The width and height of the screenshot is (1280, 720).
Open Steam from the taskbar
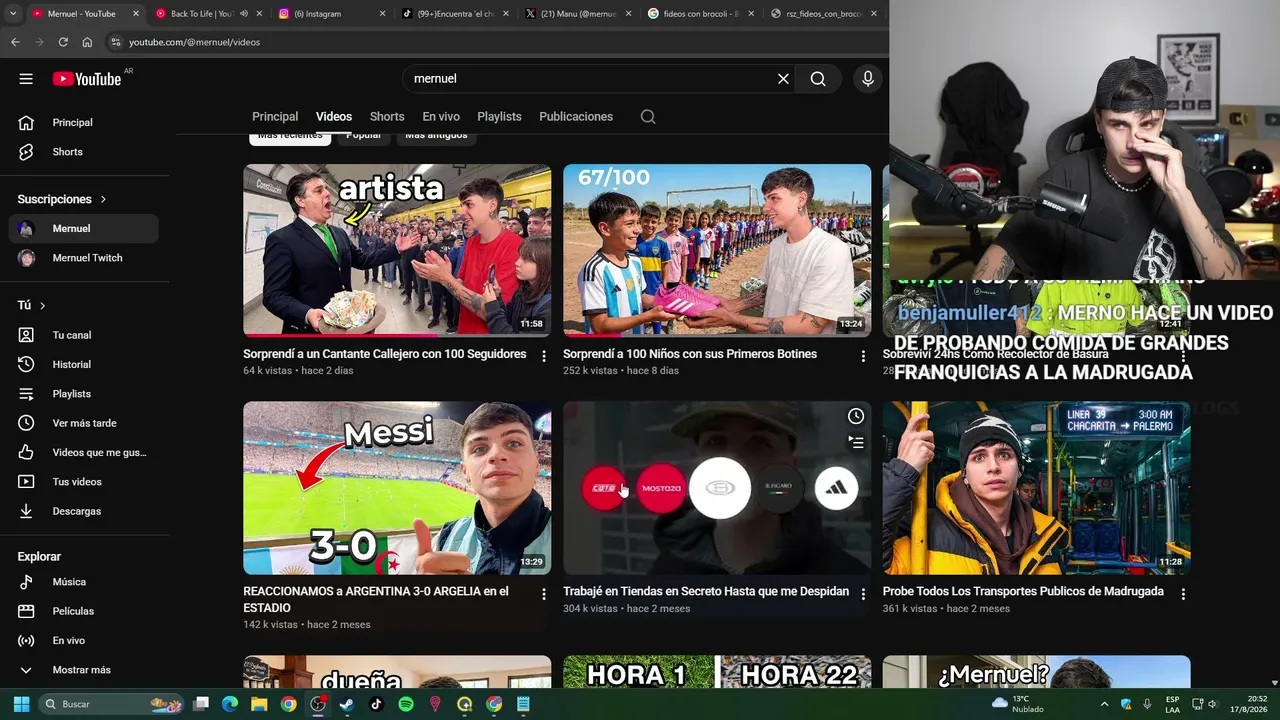coord(346,704)
